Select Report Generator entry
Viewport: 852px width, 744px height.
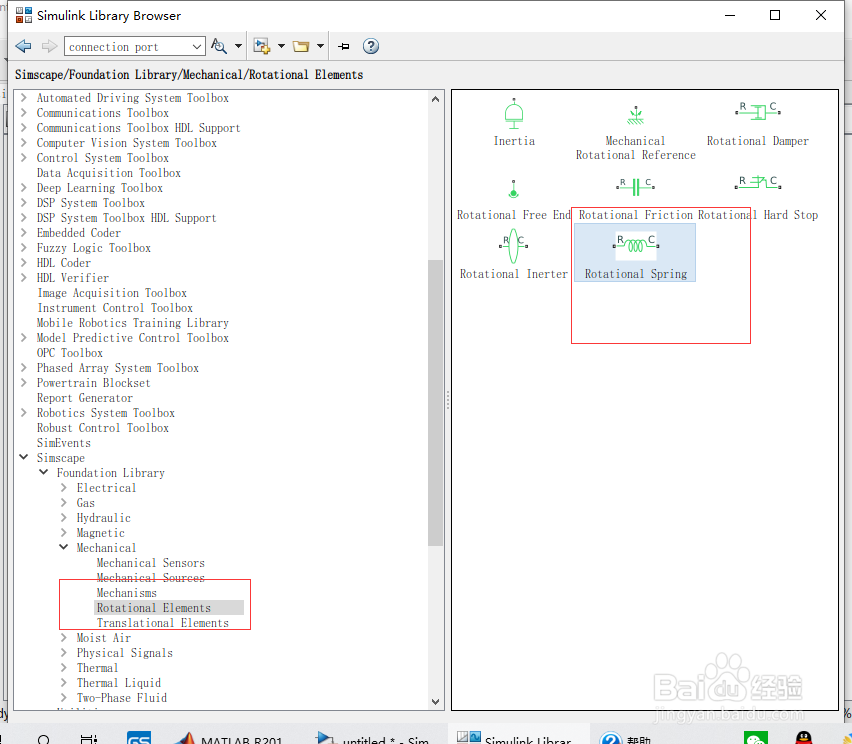(85, 398)
